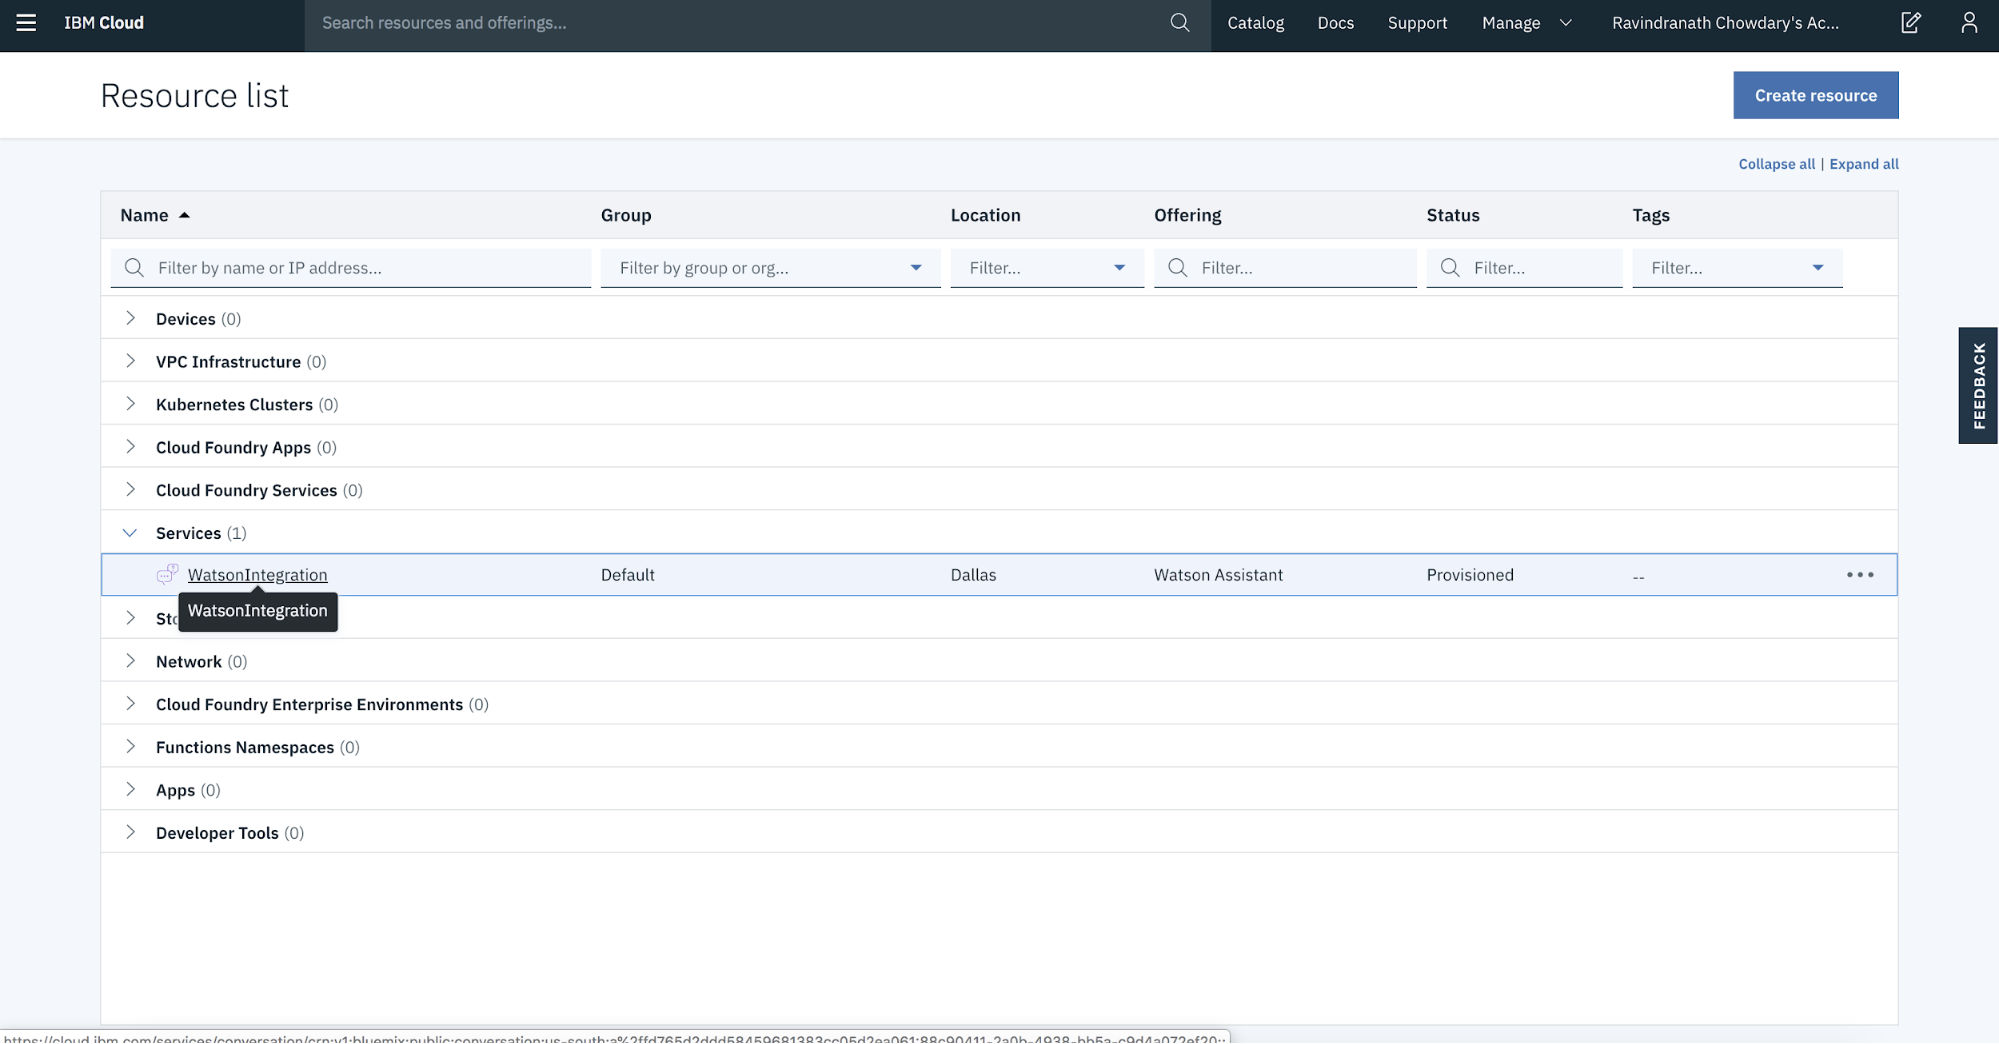Open the Ravindranath Chowdary's account switcher

[x=1725, y=22]
